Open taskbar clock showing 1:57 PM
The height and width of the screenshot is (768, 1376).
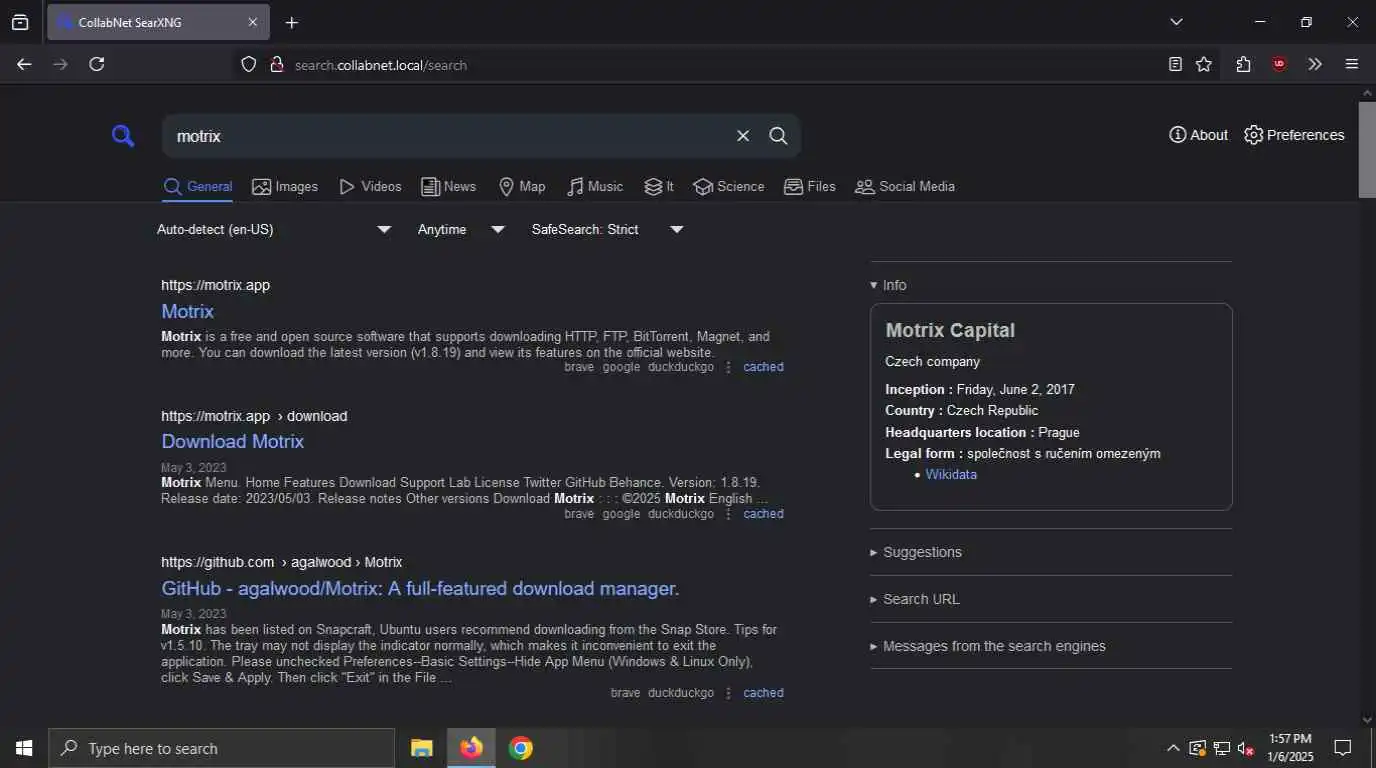pos(1289,748)
